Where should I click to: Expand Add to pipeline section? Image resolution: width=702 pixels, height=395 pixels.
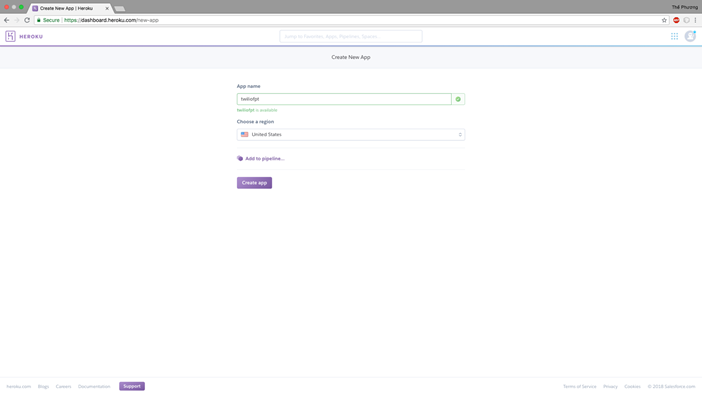point(265,159)
